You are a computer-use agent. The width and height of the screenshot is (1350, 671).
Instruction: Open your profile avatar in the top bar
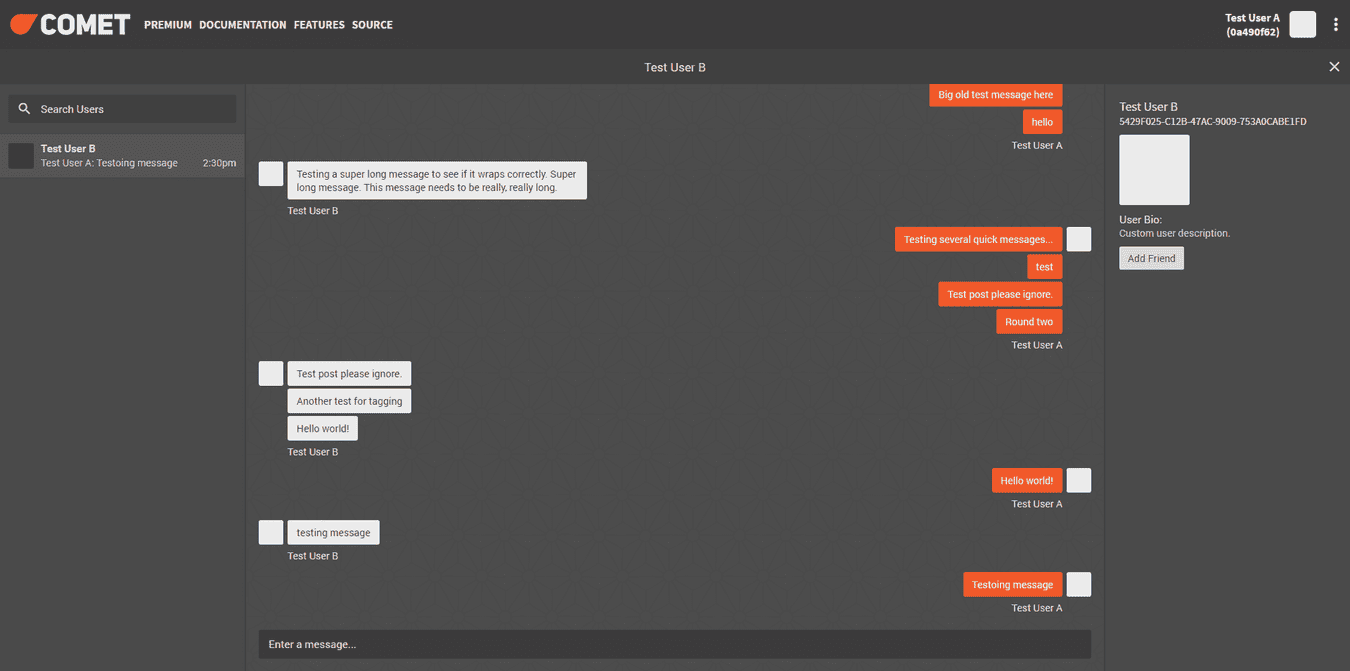coord(1302,25)
